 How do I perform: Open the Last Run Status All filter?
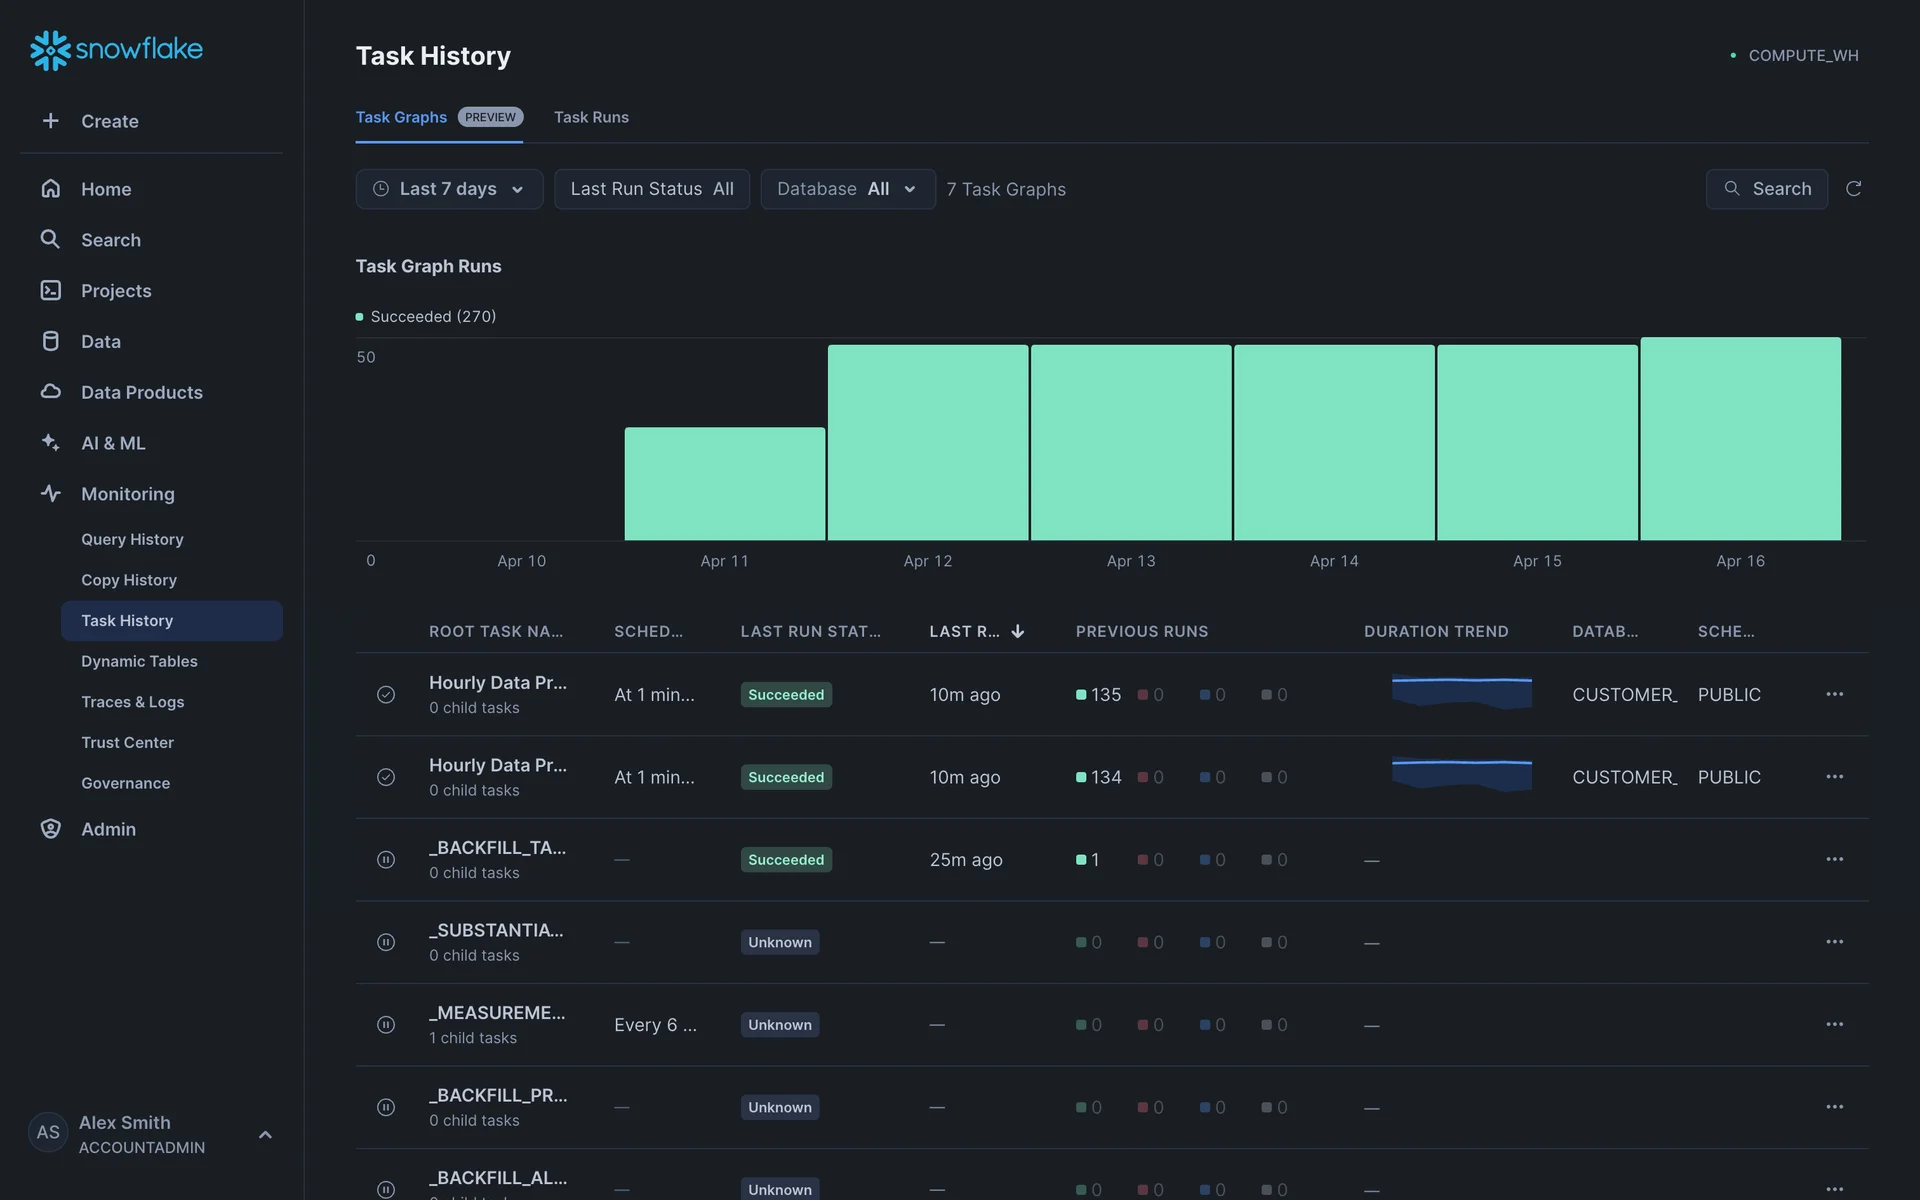click(x=651, y=189)
